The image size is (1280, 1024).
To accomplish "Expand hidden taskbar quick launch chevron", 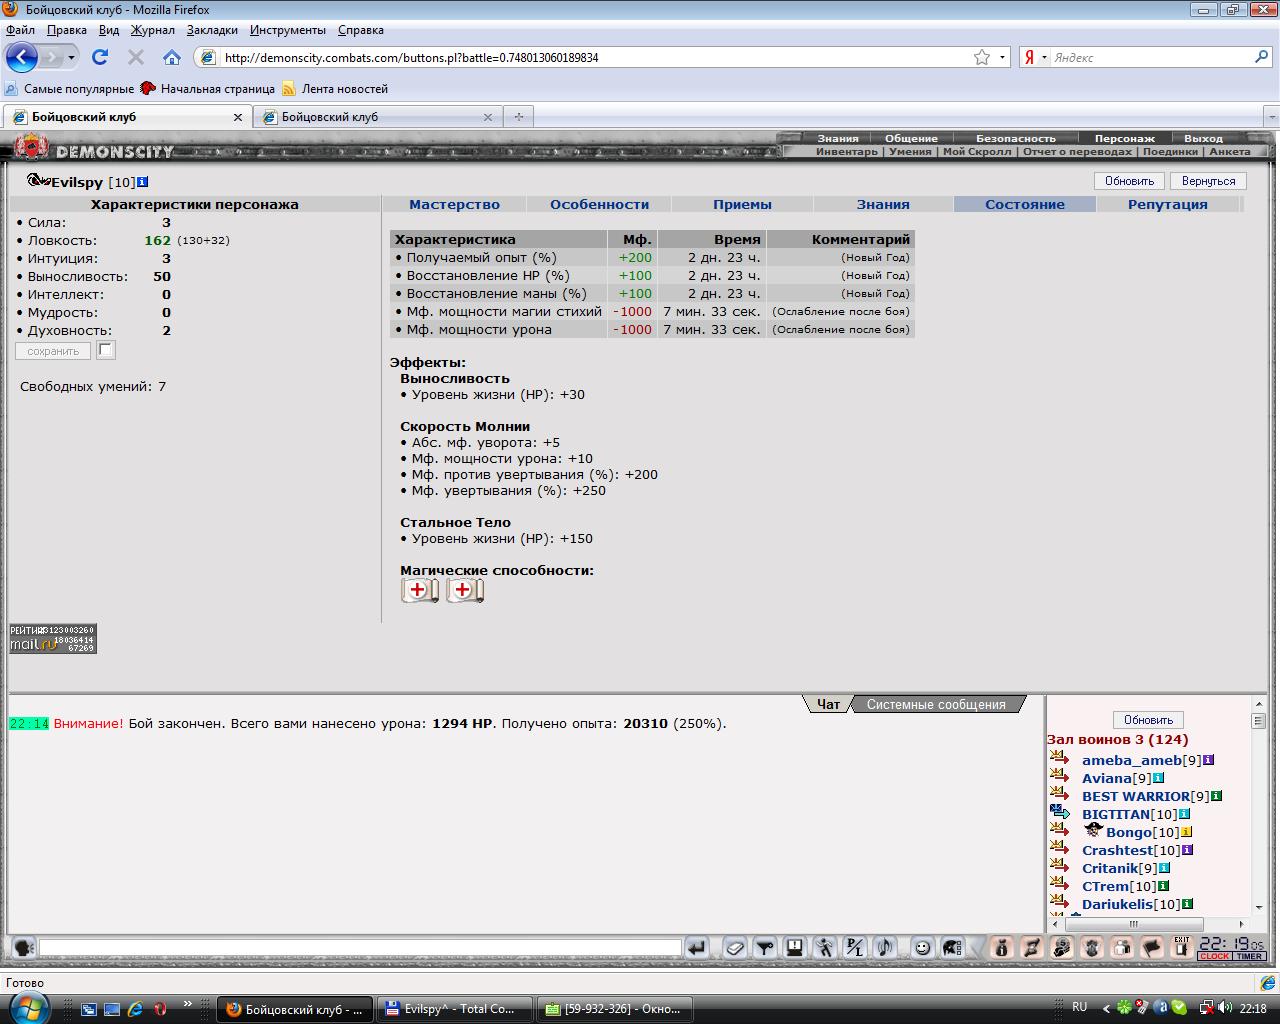I will point(187,1004).
